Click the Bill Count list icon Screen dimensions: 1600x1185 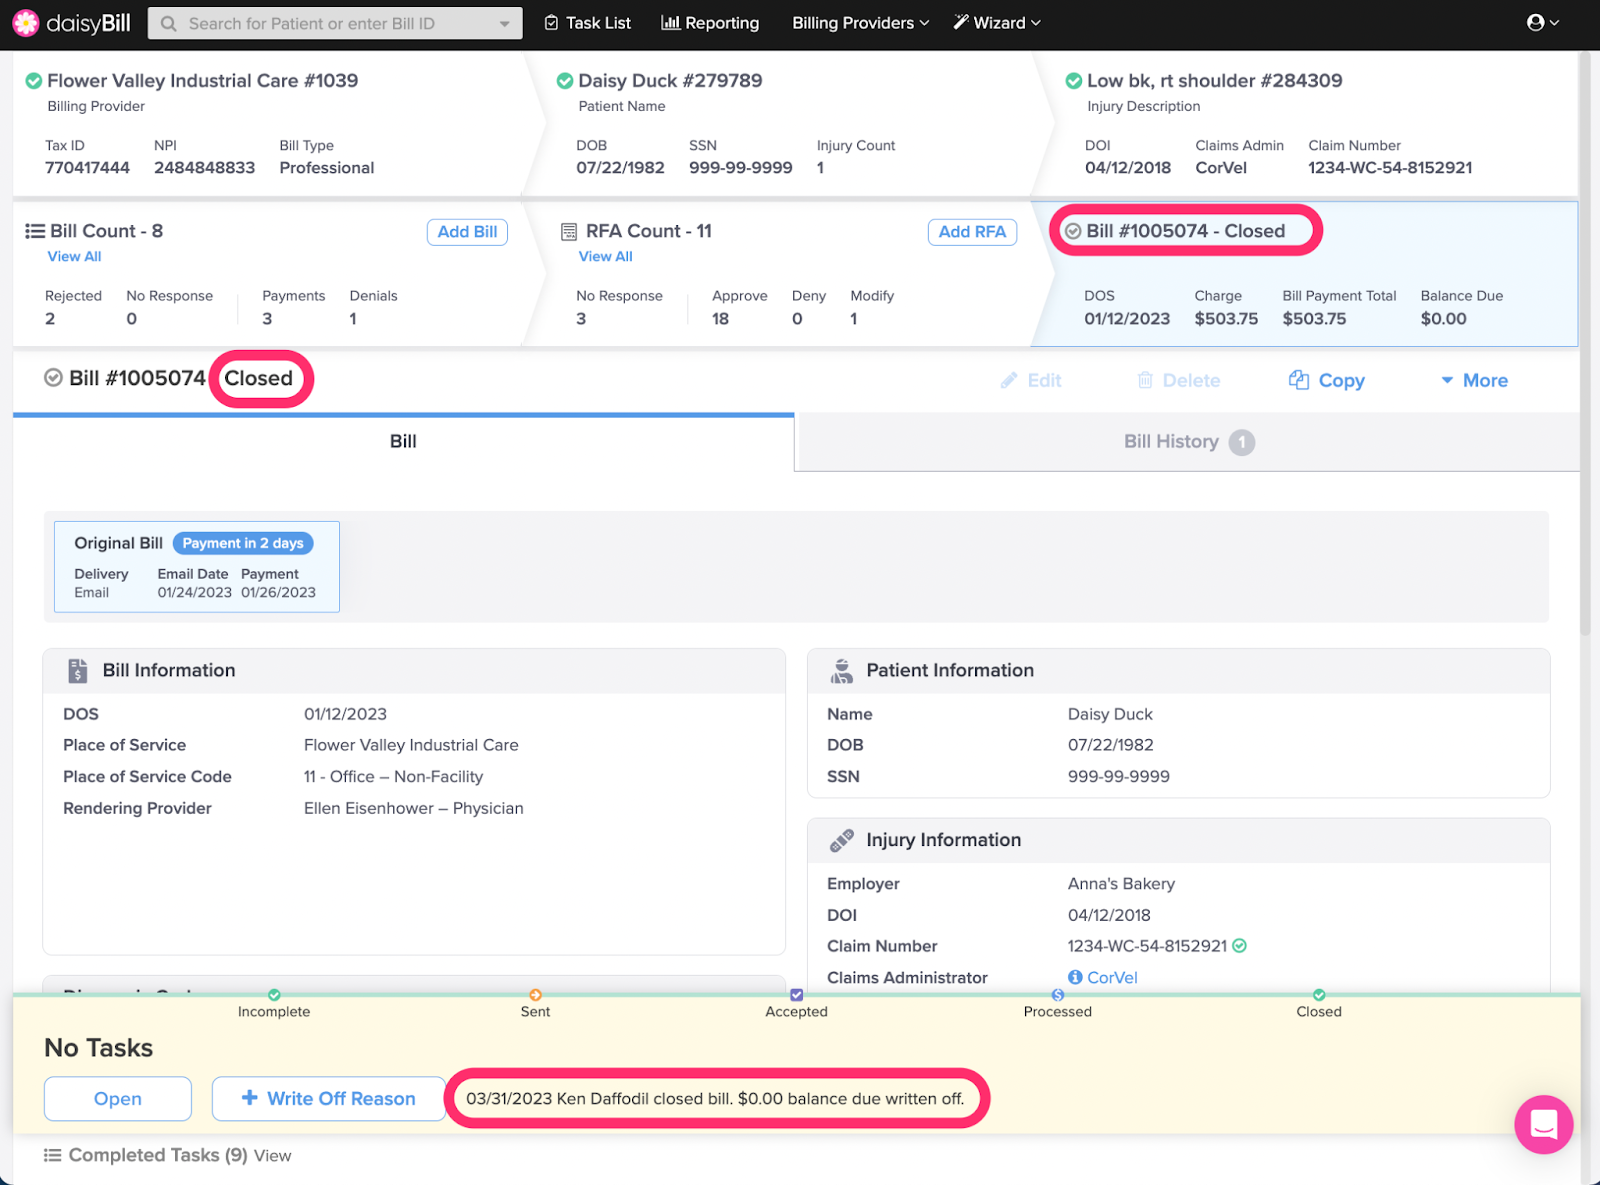pos(35,231)
